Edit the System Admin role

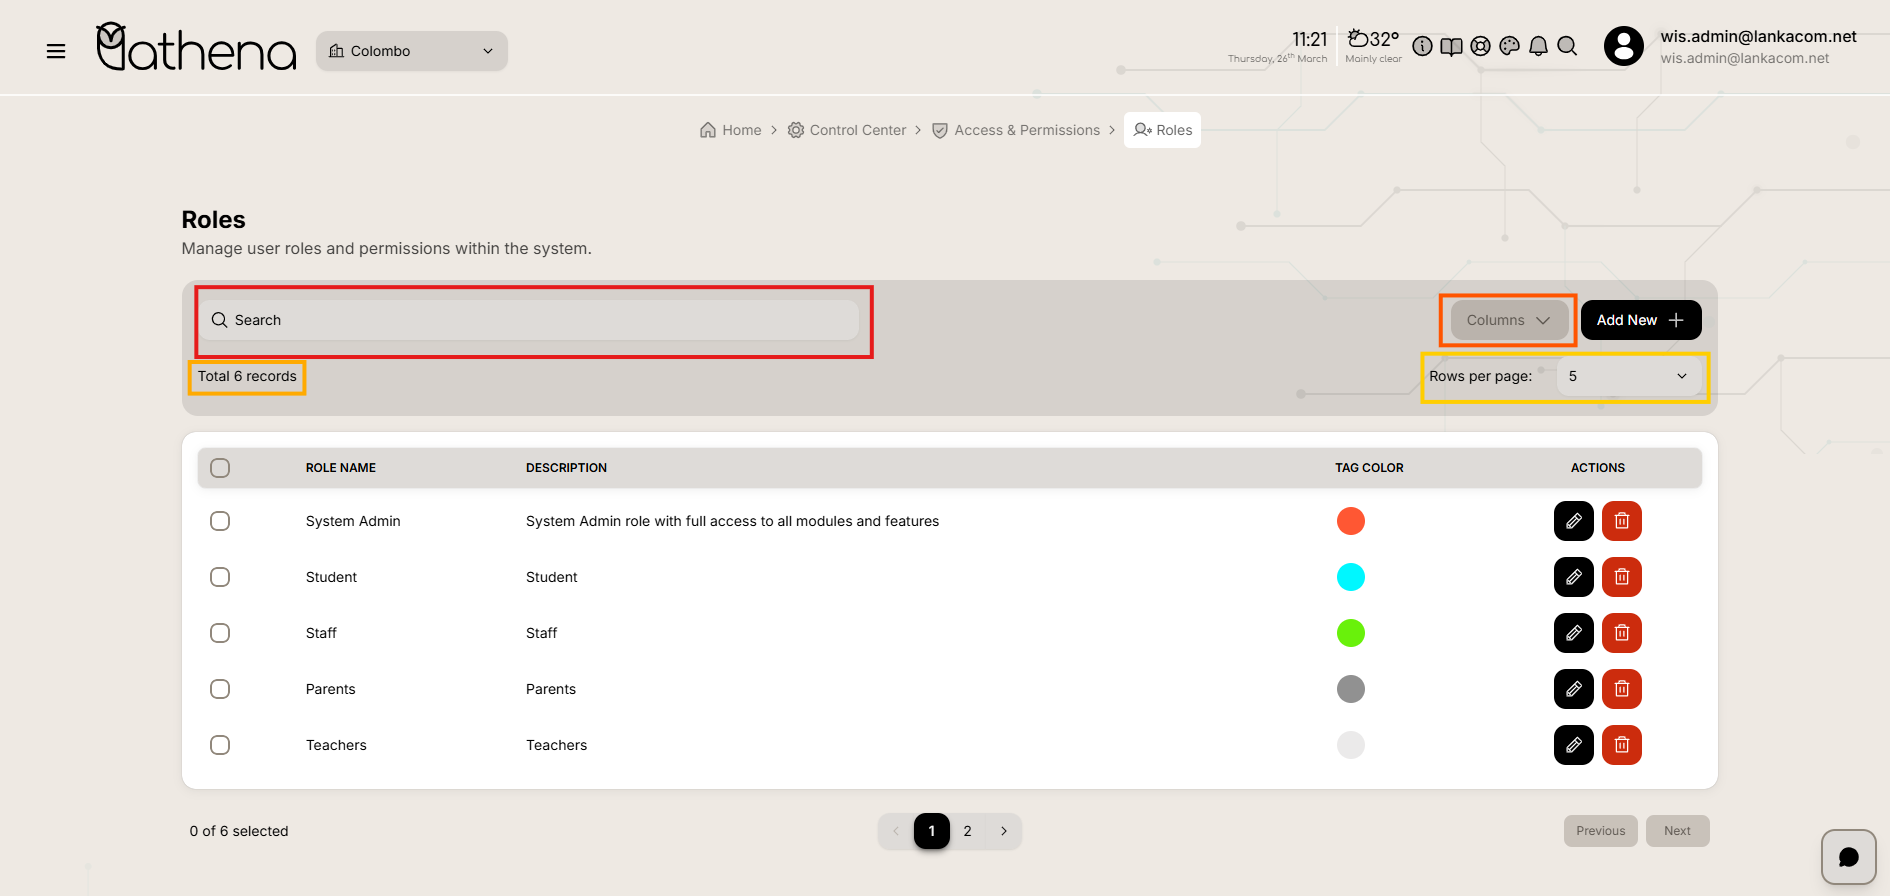[1573, 521]
